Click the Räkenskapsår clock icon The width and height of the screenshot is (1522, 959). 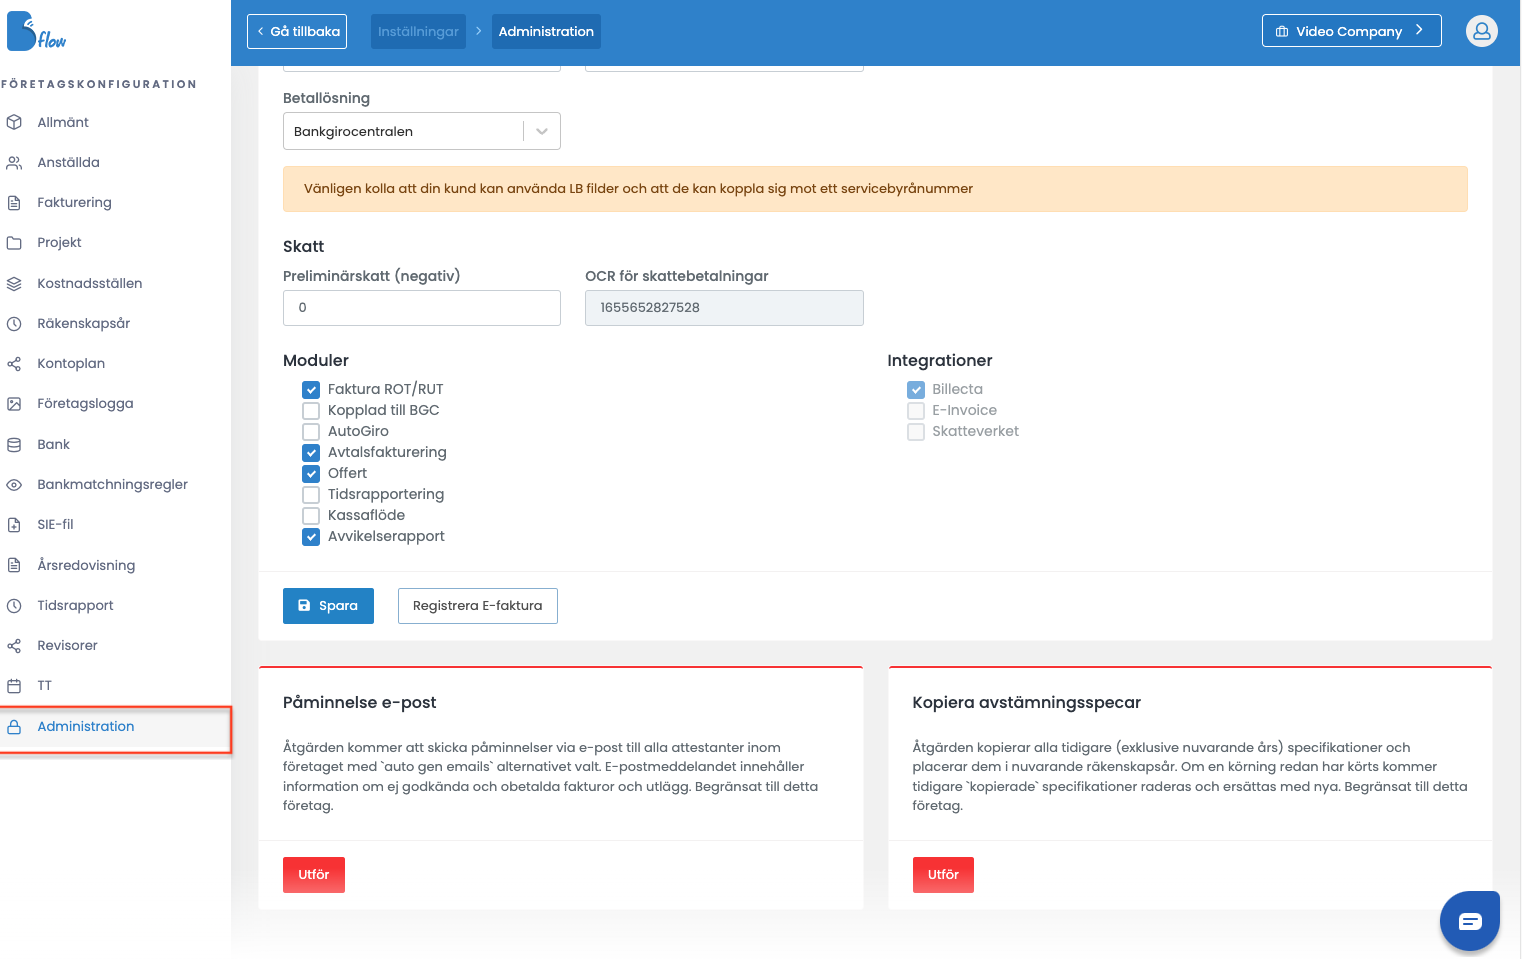[14, 323]
